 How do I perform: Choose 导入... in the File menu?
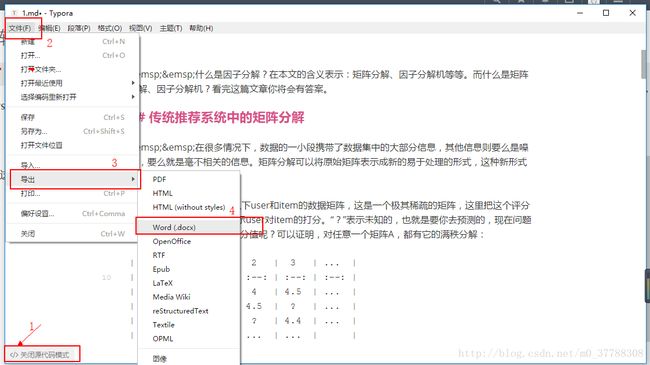(73, 165)
